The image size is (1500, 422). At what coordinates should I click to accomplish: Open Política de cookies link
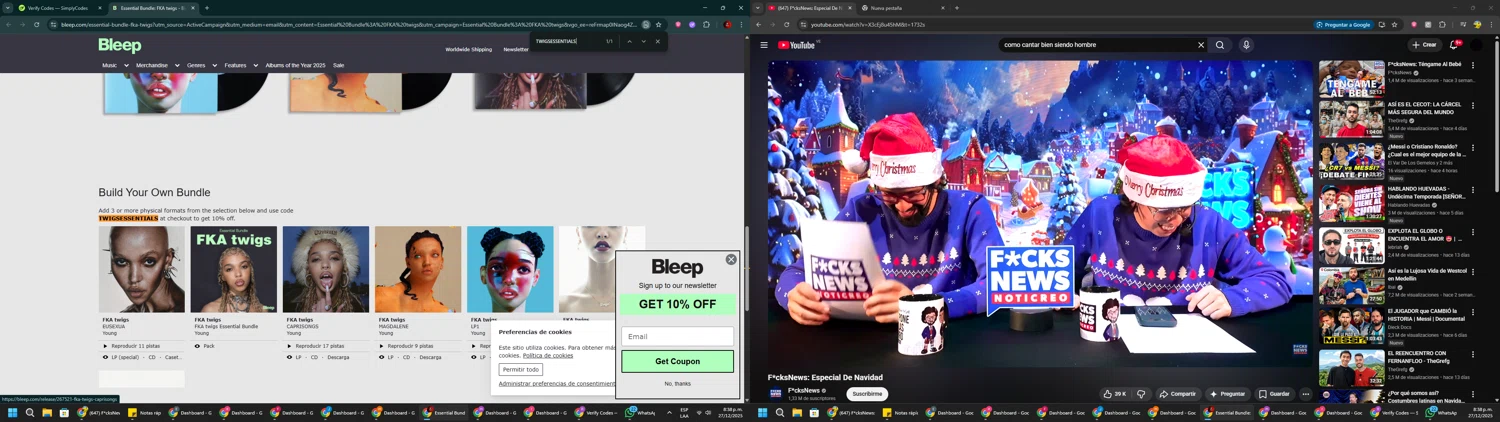point(548,355)
